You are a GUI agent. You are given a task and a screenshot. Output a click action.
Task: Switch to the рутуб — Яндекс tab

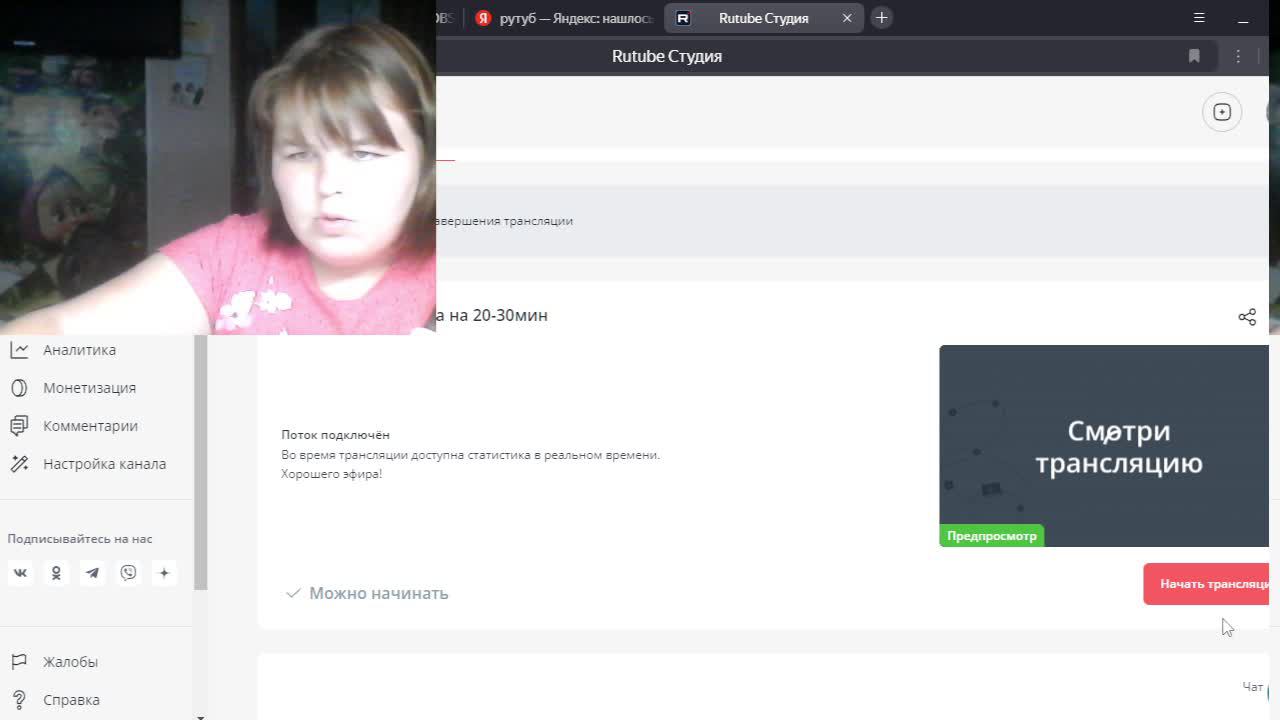(564, 18)
